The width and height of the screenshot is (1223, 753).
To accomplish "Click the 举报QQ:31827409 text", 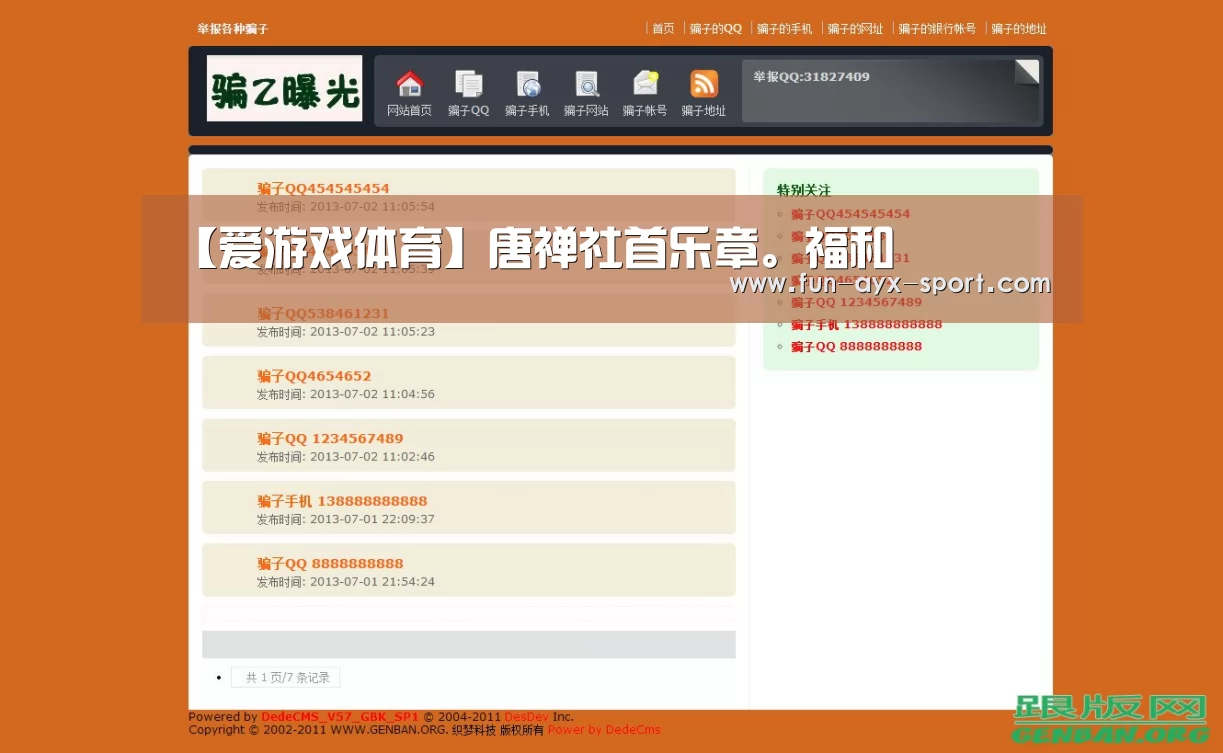I will pyautogui.click(x=811, y=76).
